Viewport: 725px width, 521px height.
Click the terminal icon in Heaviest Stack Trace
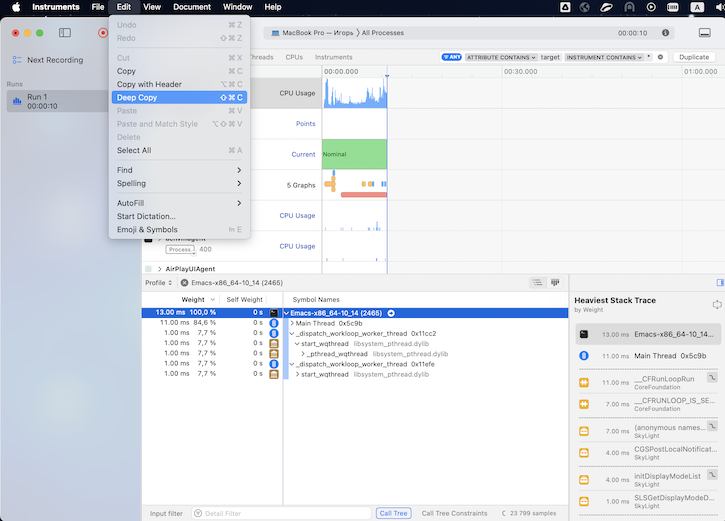pos(584,334)
